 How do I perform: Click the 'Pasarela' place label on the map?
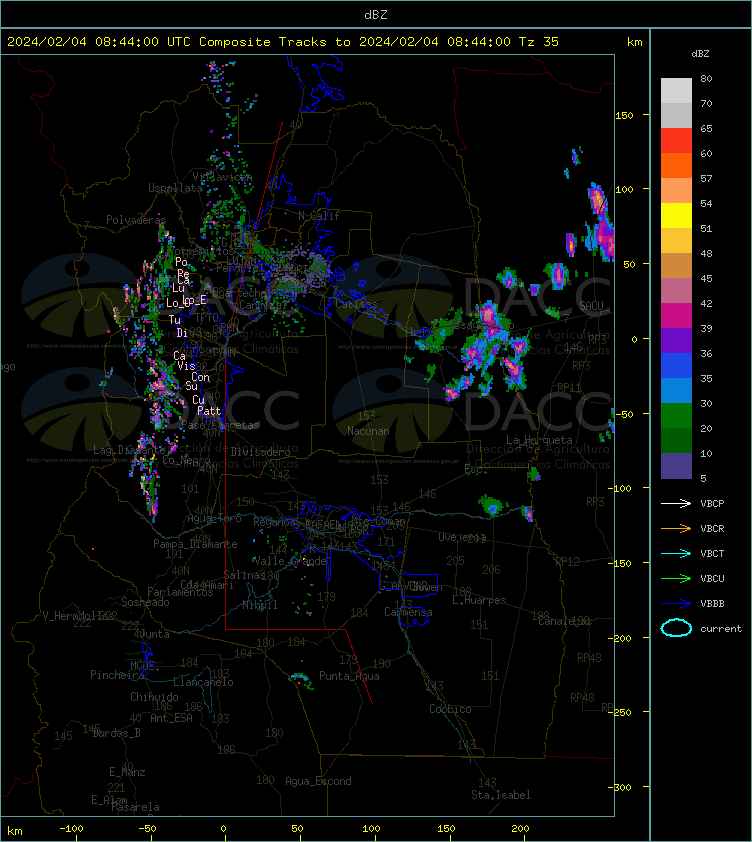click(x=135, y=807)
